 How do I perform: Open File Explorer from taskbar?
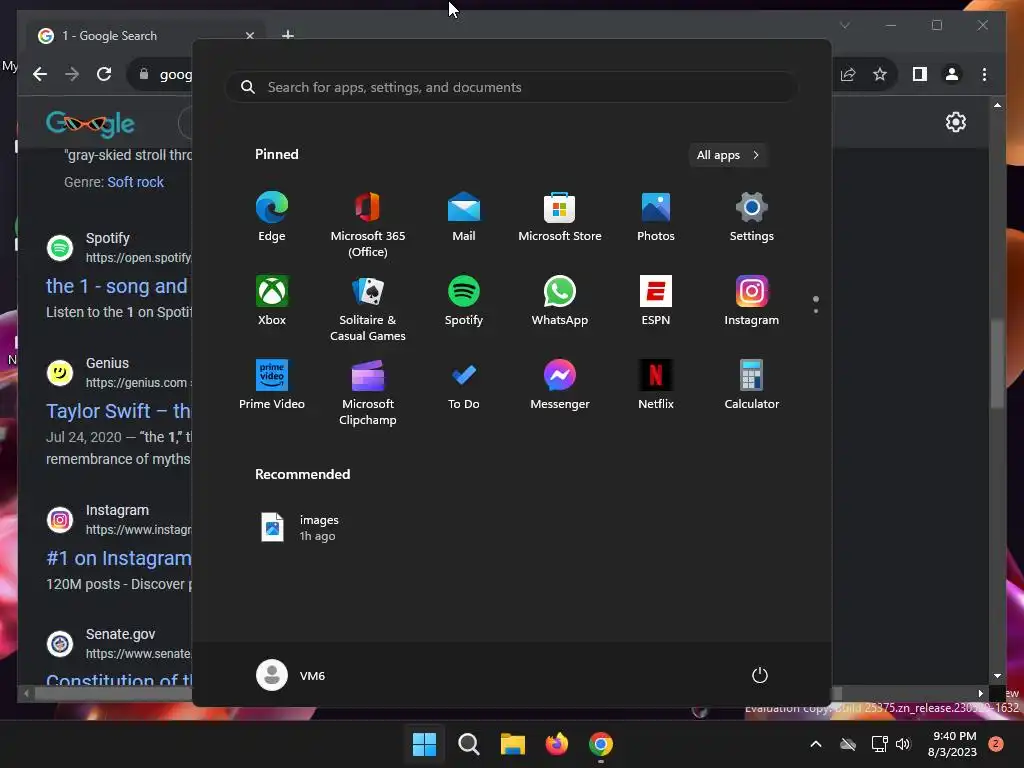(x=513, y=744)
